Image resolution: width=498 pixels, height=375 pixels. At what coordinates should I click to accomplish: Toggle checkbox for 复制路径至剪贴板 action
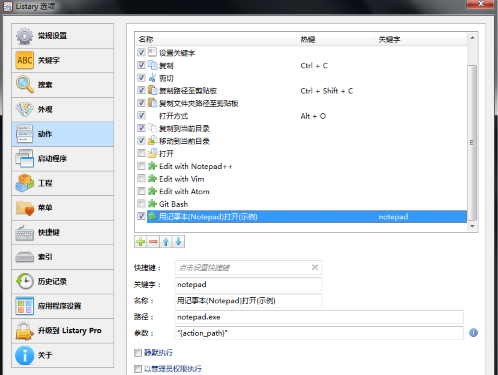click(x=141, y=90)
